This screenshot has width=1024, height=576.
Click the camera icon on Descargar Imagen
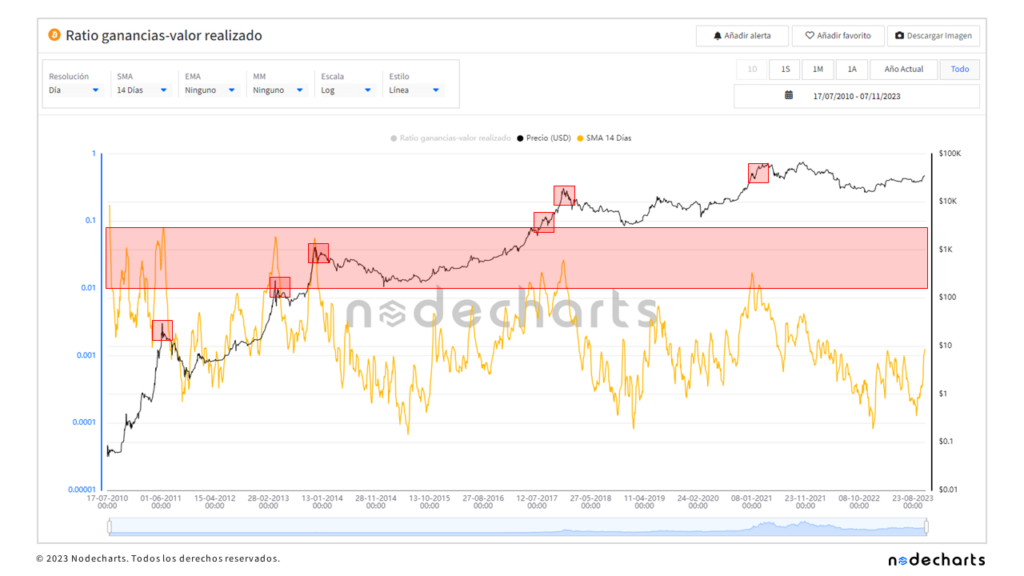[x=898, y=35]
